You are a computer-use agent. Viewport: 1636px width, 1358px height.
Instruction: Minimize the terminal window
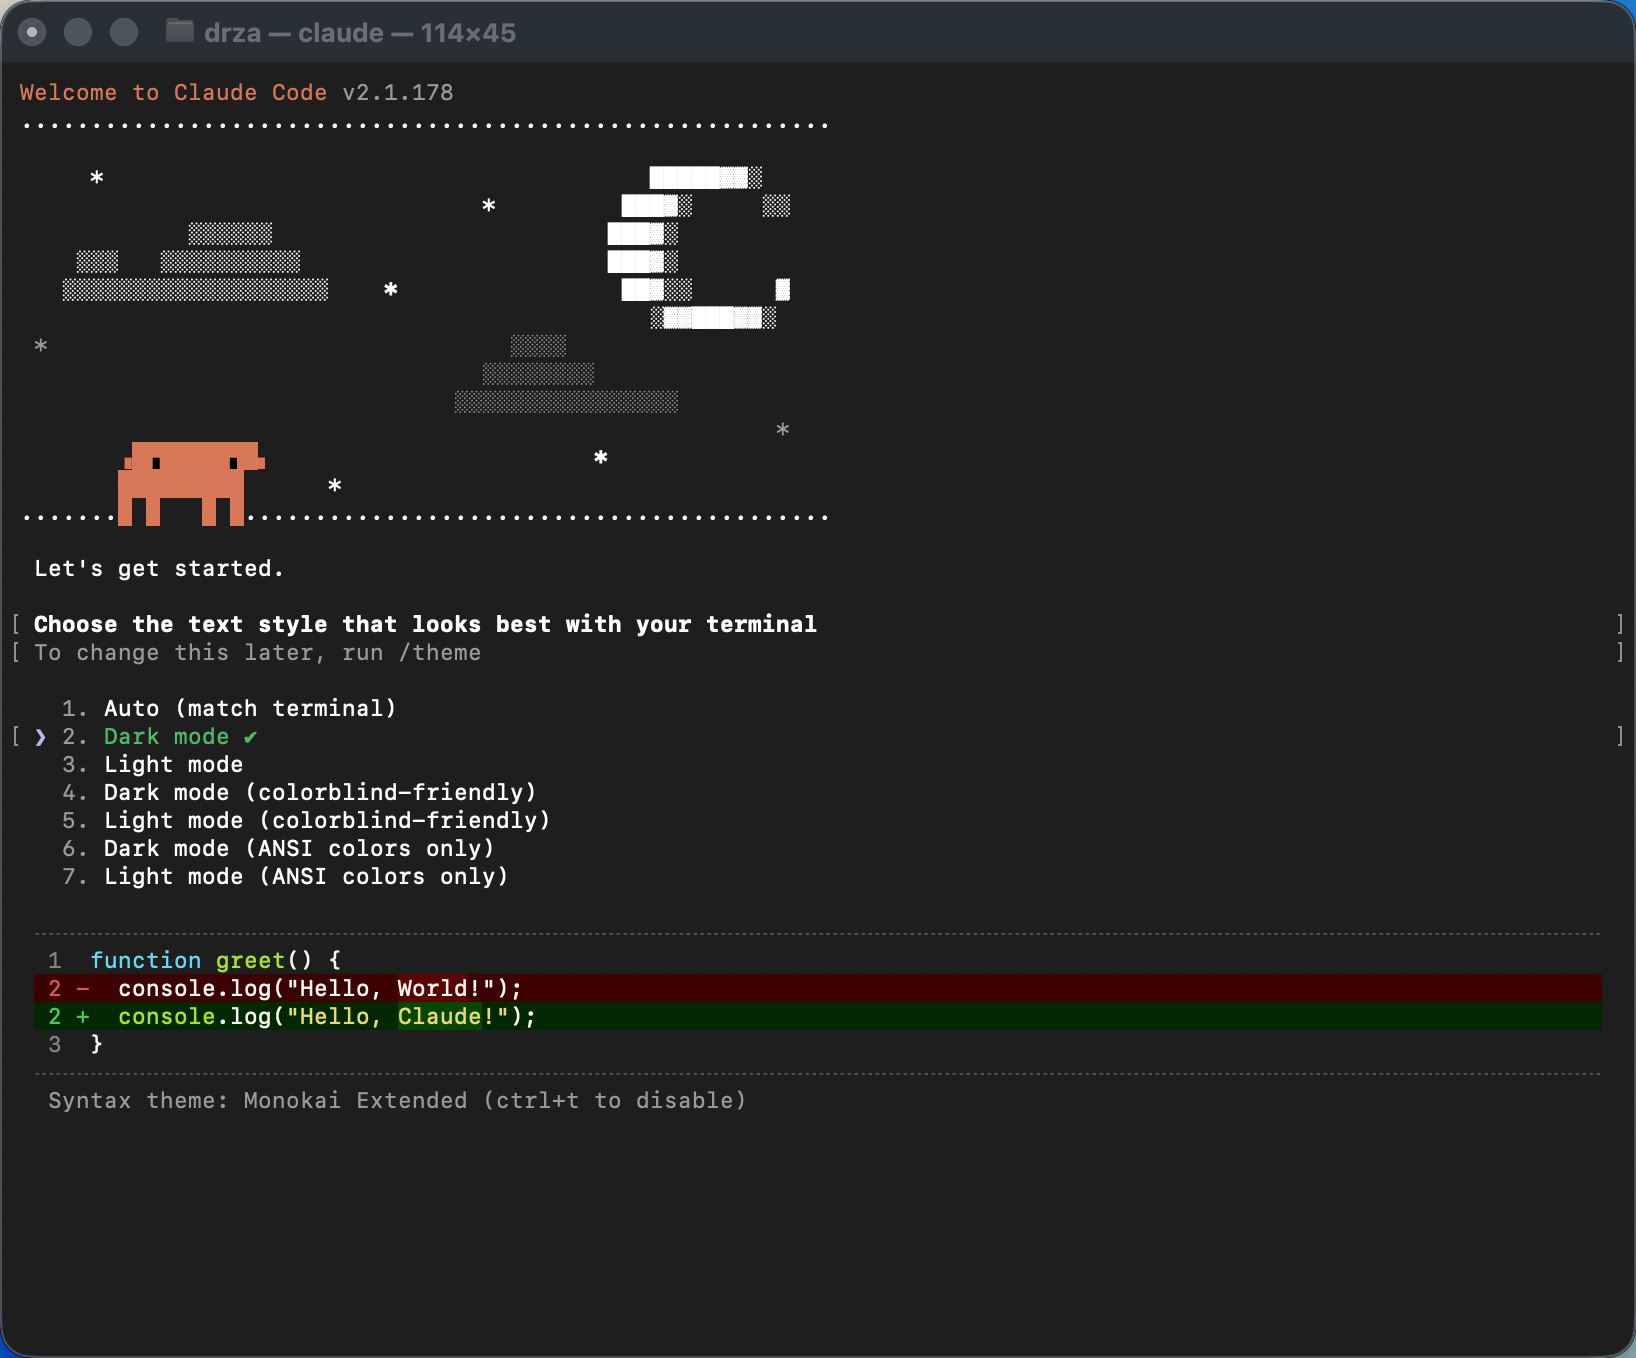tap(78, 32)
